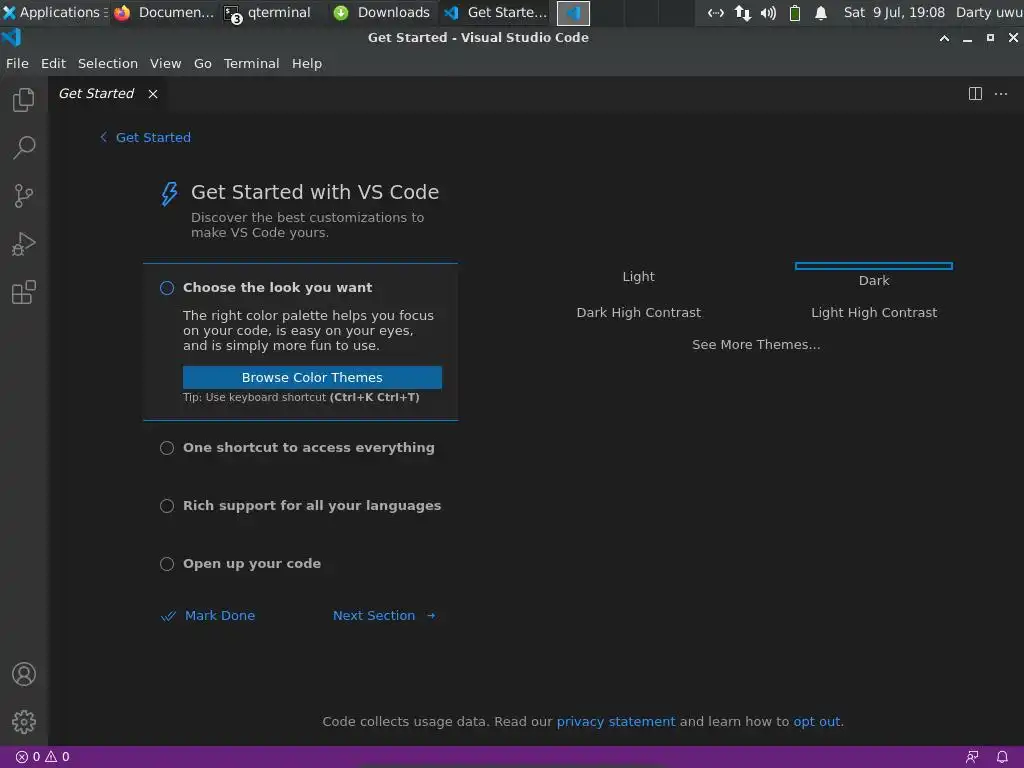Split the editor to the right
The image size is (1024, 768).
975,93
